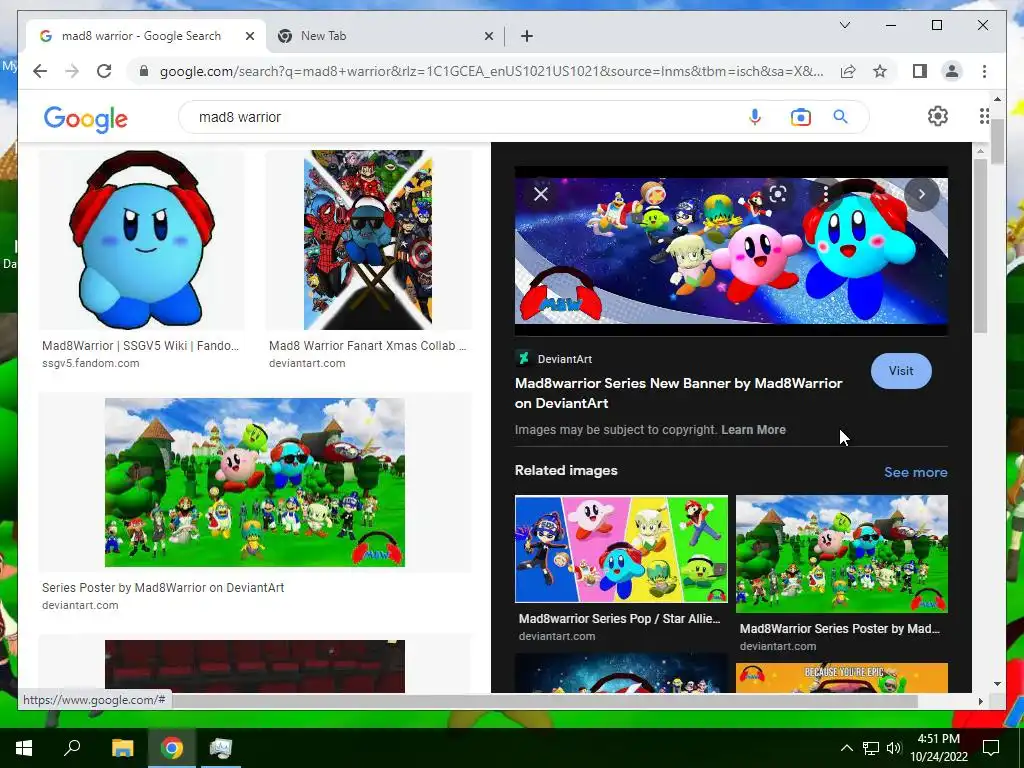Submit search with magnifier icon

coord(840,117)
